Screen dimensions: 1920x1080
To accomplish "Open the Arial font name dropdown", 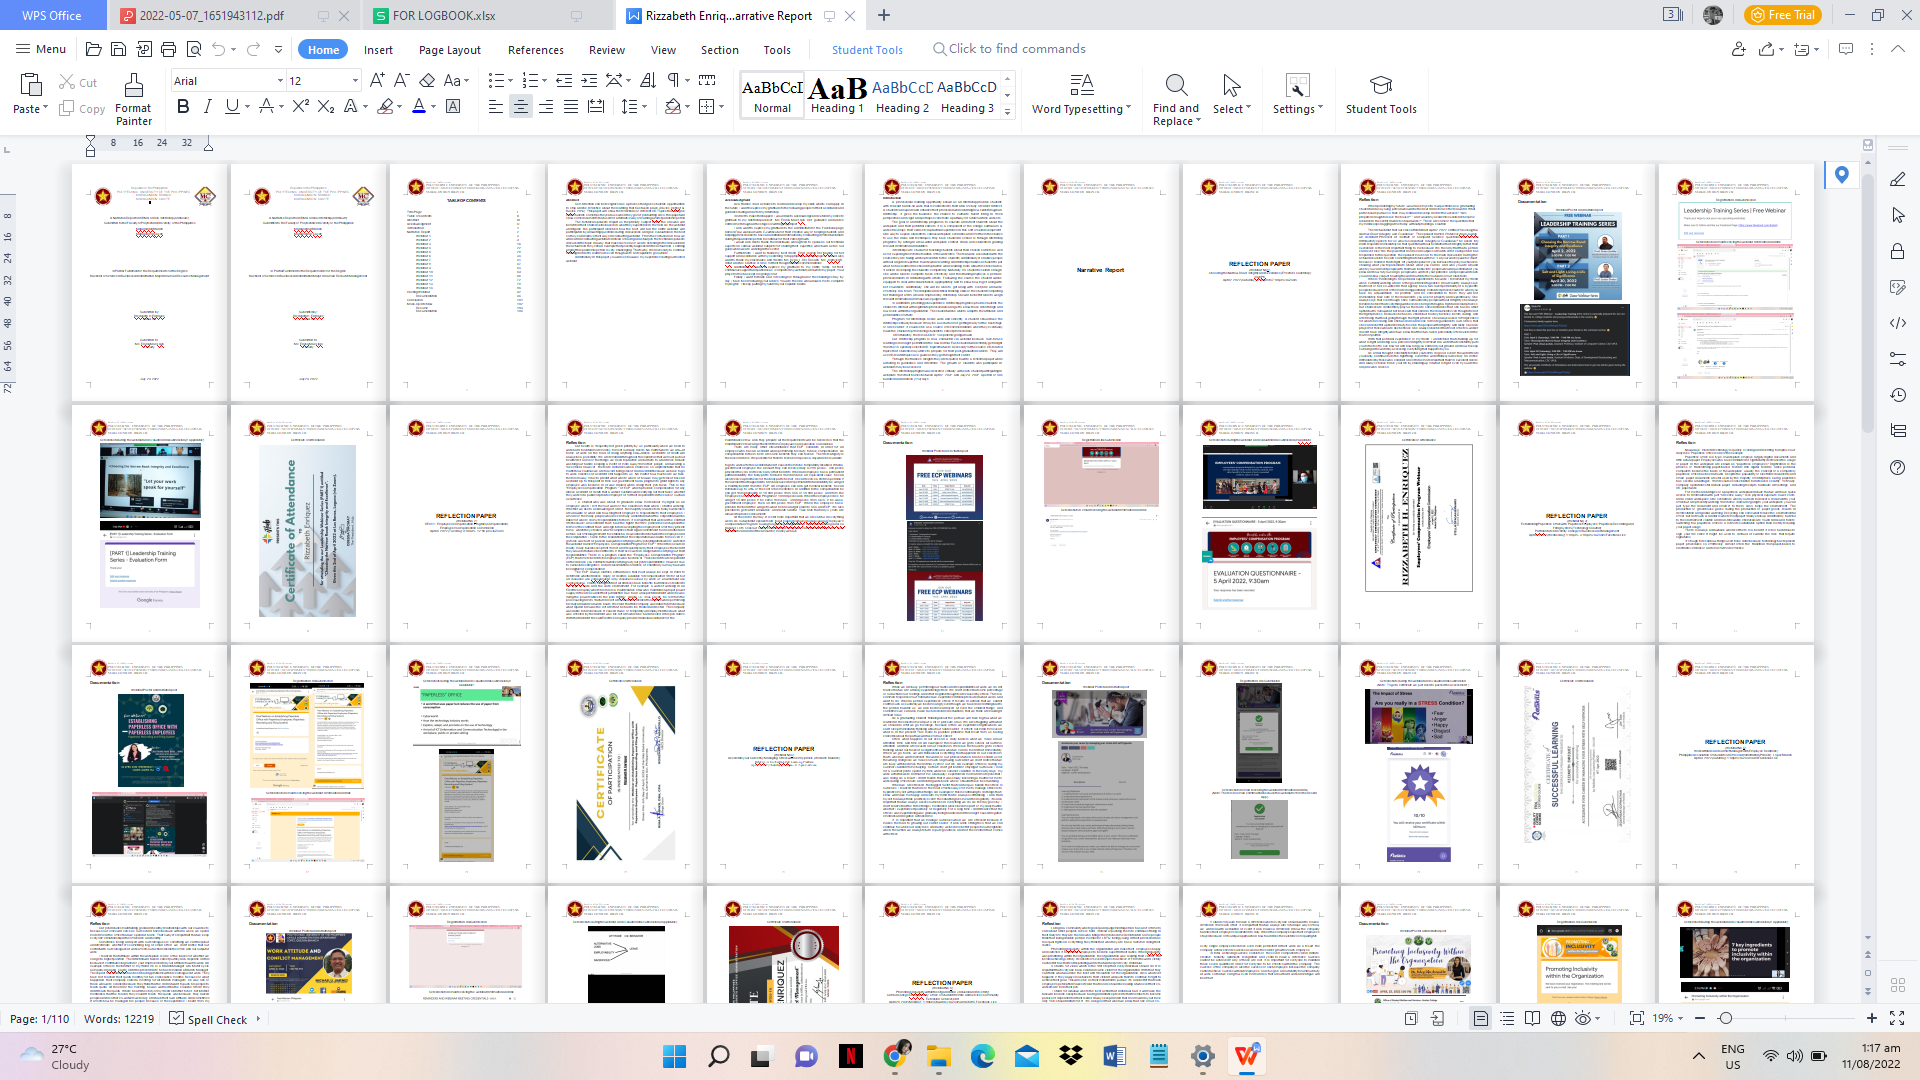I will click(x=280, y=81).
